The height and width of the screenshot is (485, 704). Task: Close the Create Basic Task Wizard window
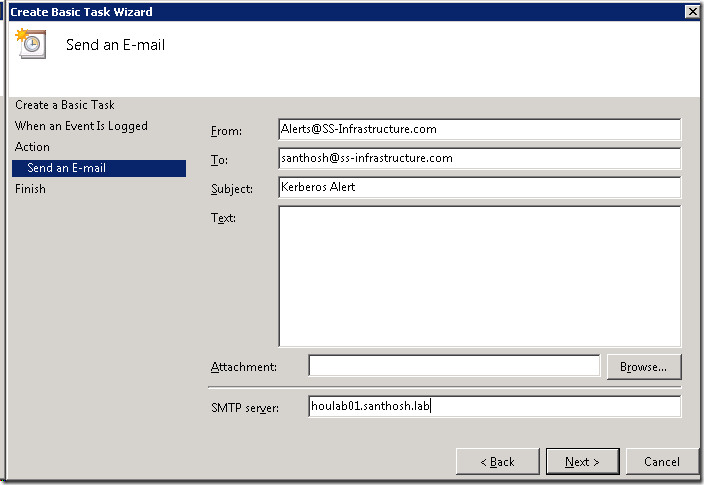point(691,11)
